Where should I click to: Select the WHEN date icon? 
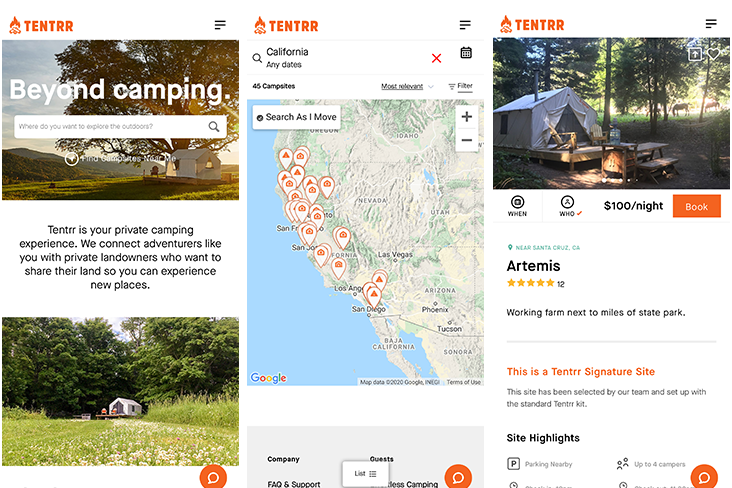pos(517,206)
